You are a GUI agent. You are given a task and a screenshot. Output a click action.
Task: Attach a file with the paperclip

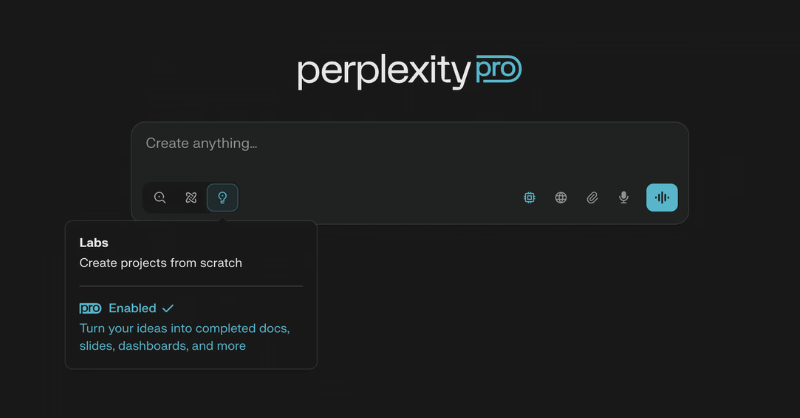click(x=592, y=198)
